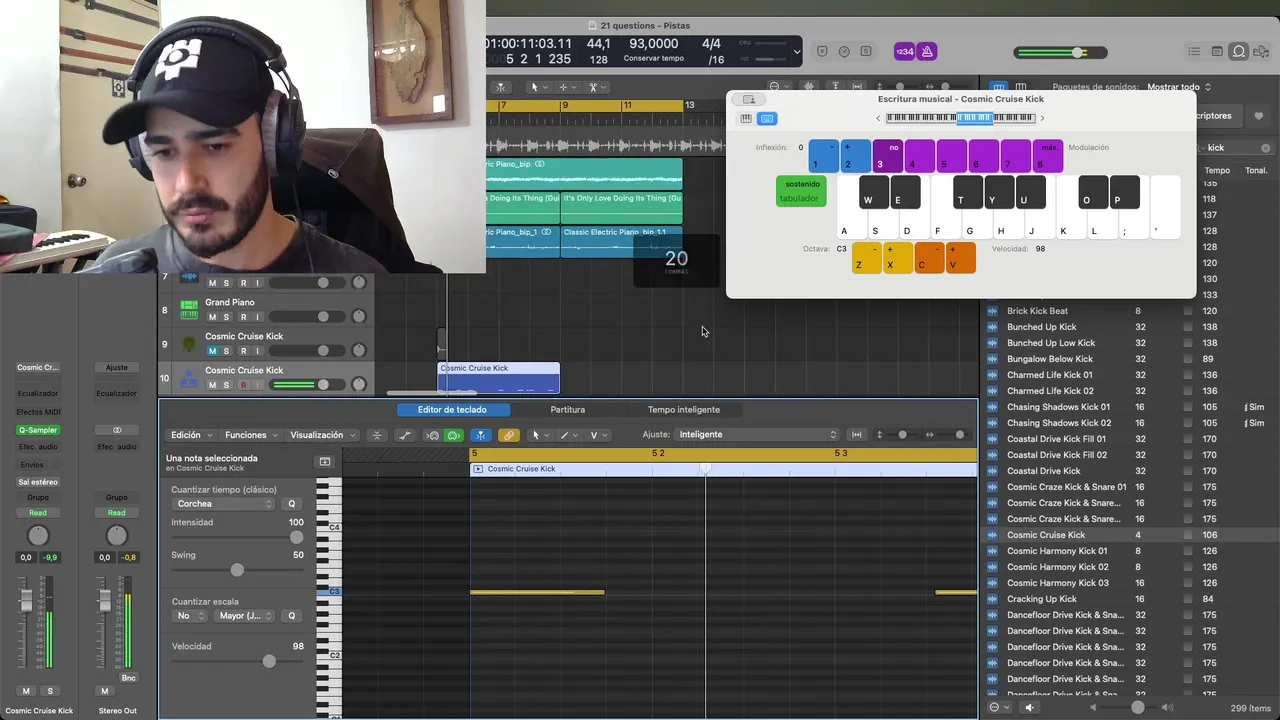
Task: Click the Q time quantize button
Action: (292, 504)
